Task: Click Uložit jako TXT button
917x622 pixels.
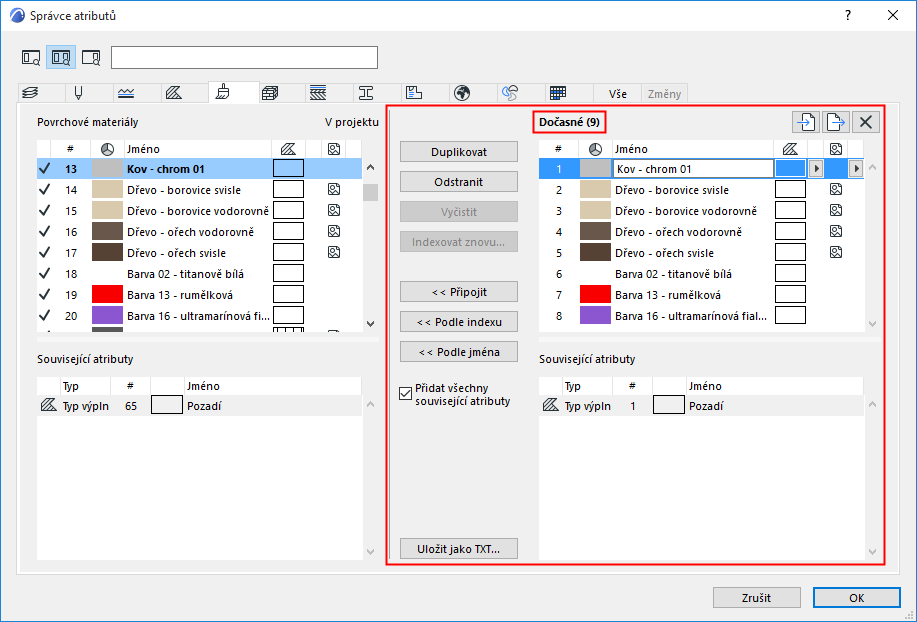Action: click(x=459, y=549)
